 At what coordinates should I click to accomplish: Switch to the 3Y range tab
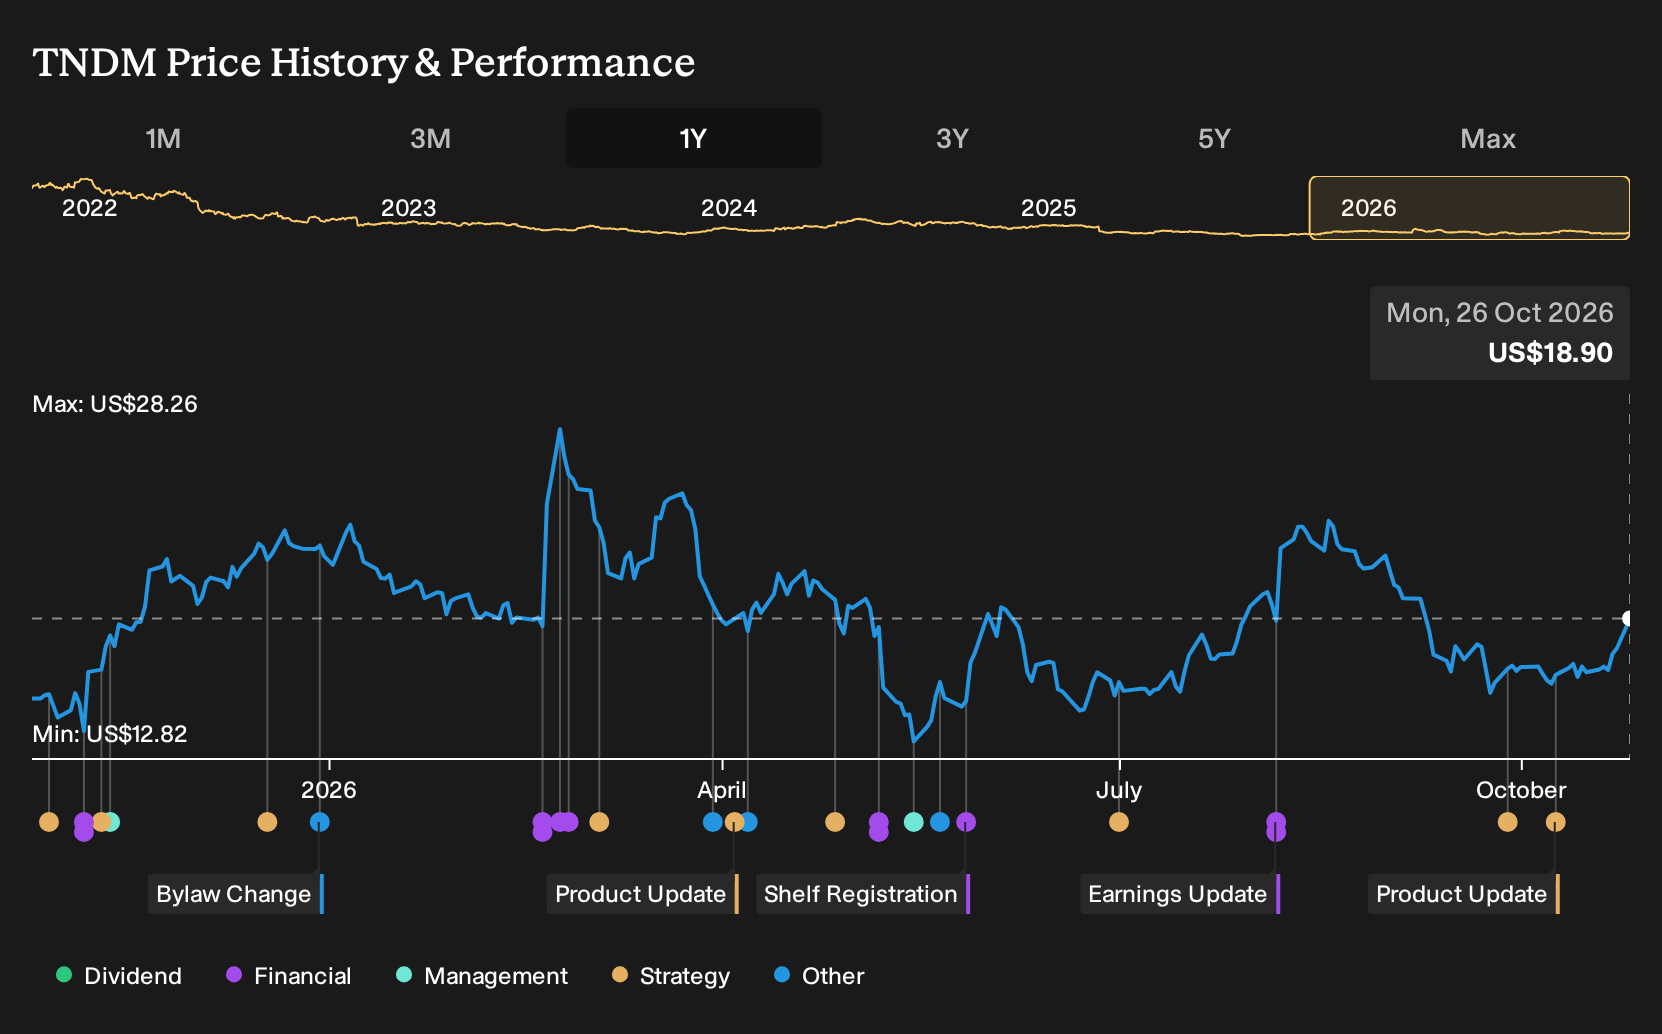(x=952, y=138)
